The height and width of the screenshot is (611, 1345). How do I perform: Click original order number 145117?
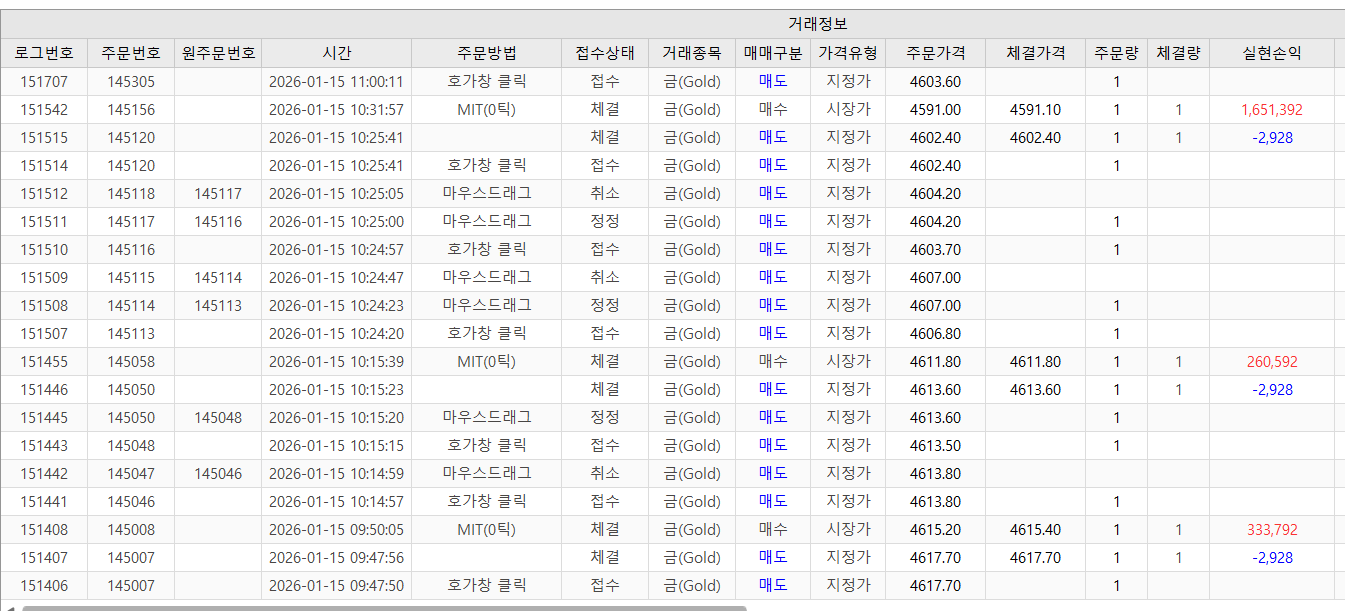pyautogui.click(x=218, y=194)
